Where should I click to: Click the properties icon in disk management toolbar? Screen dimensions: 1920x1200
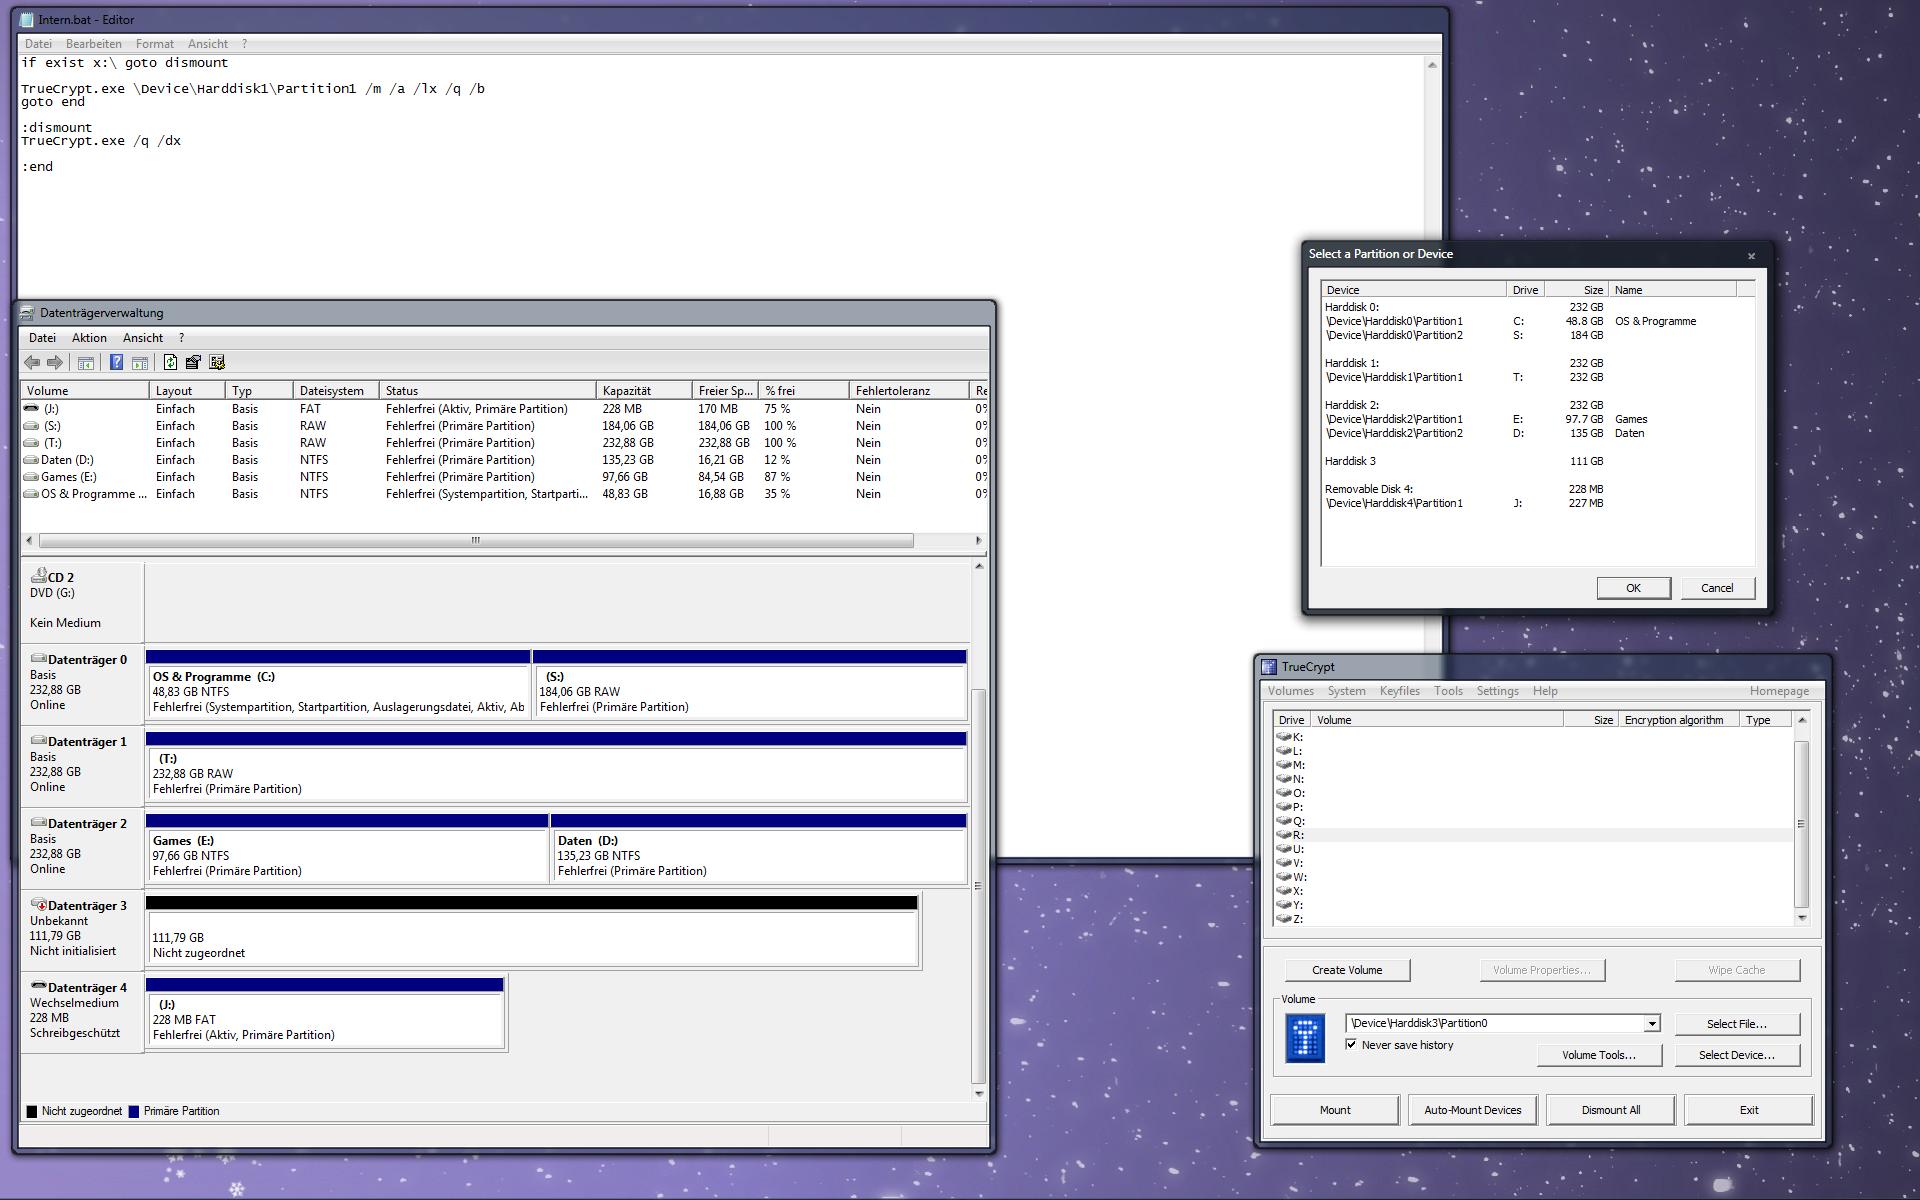coord(193,363)
